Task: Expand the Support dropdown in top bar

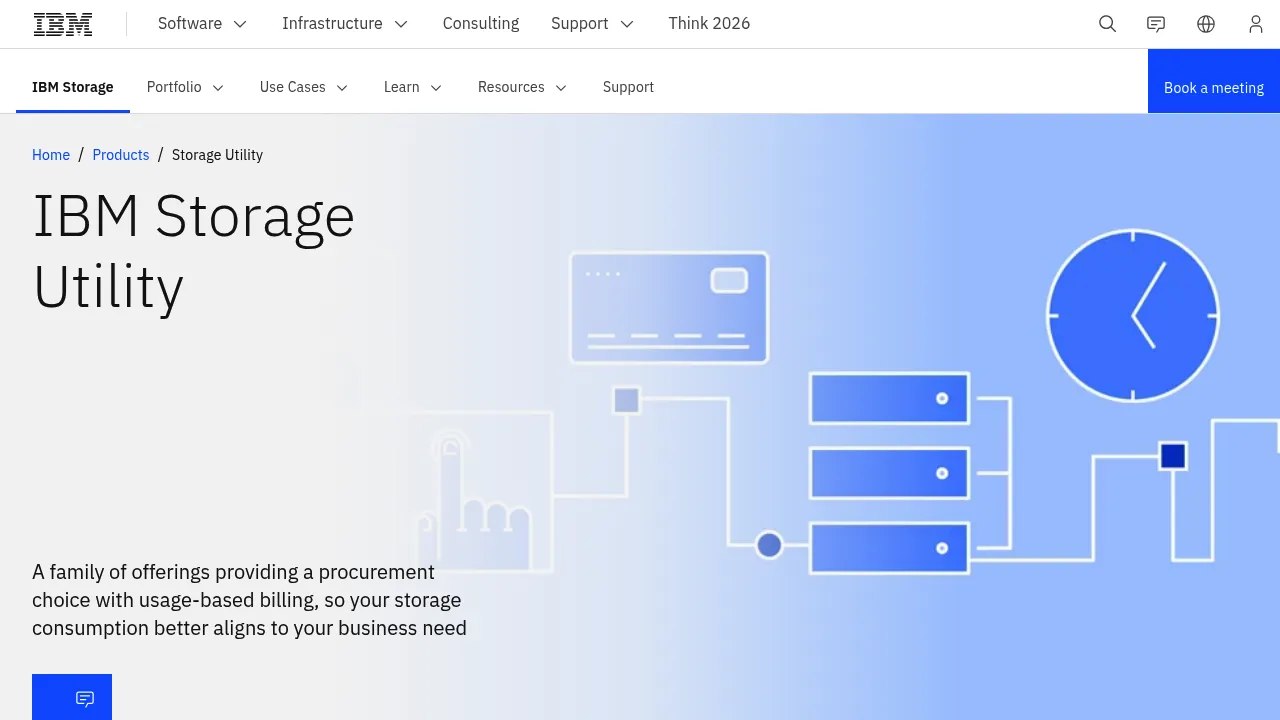Action: pyautogui.click(x=593, y=24)
